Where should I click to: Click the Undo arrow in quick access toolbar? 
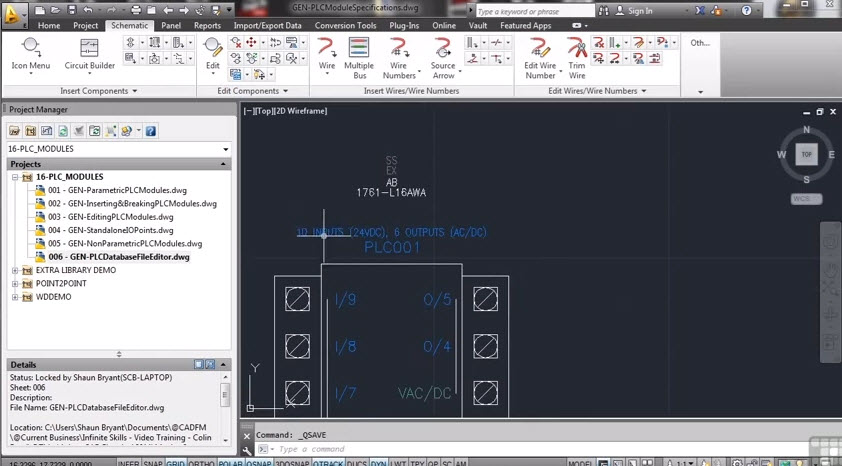click(88, 10)
